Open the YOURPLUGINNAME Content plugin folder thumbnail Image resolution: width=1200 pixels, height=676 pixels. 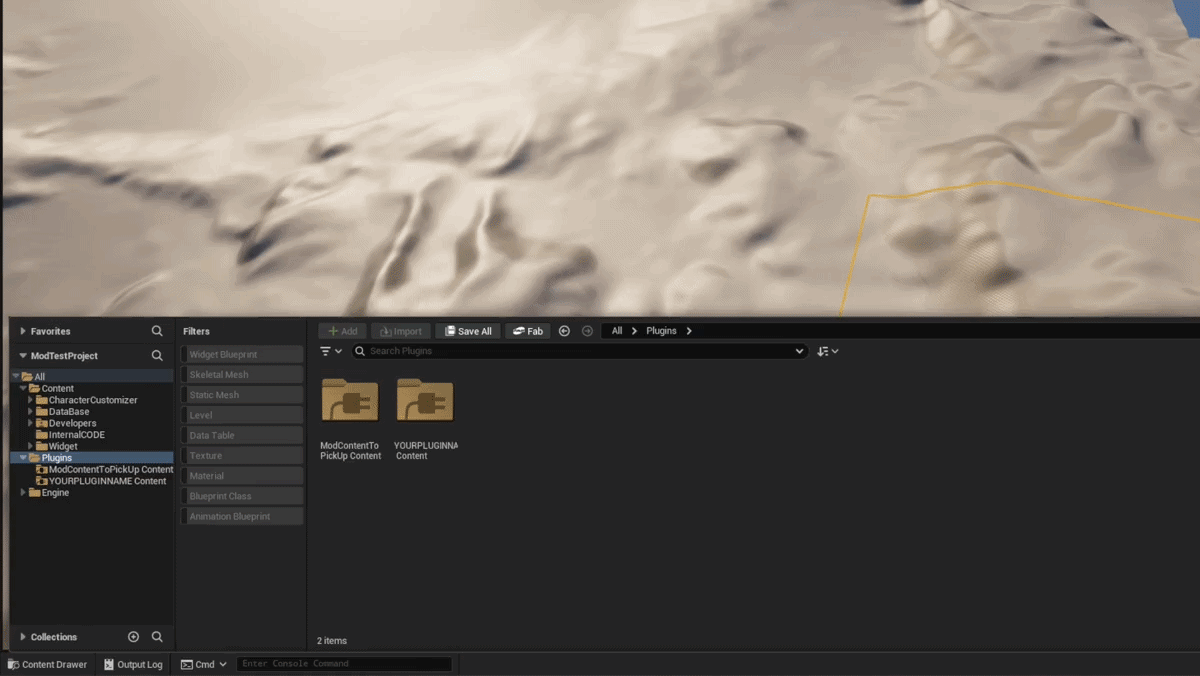pos(425,400)
